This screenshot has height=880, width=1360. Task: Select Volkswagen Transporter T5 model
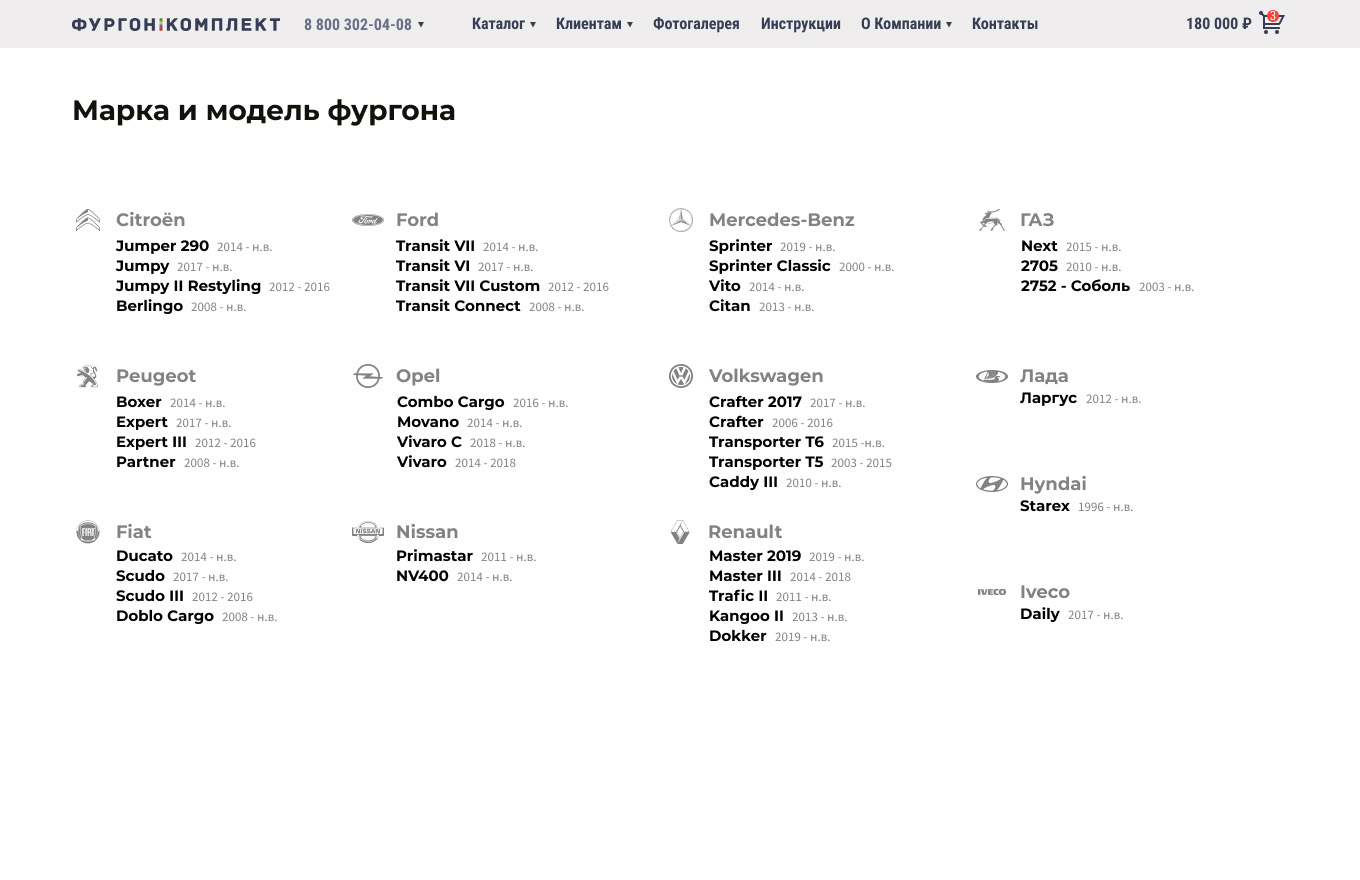(766, 462)
